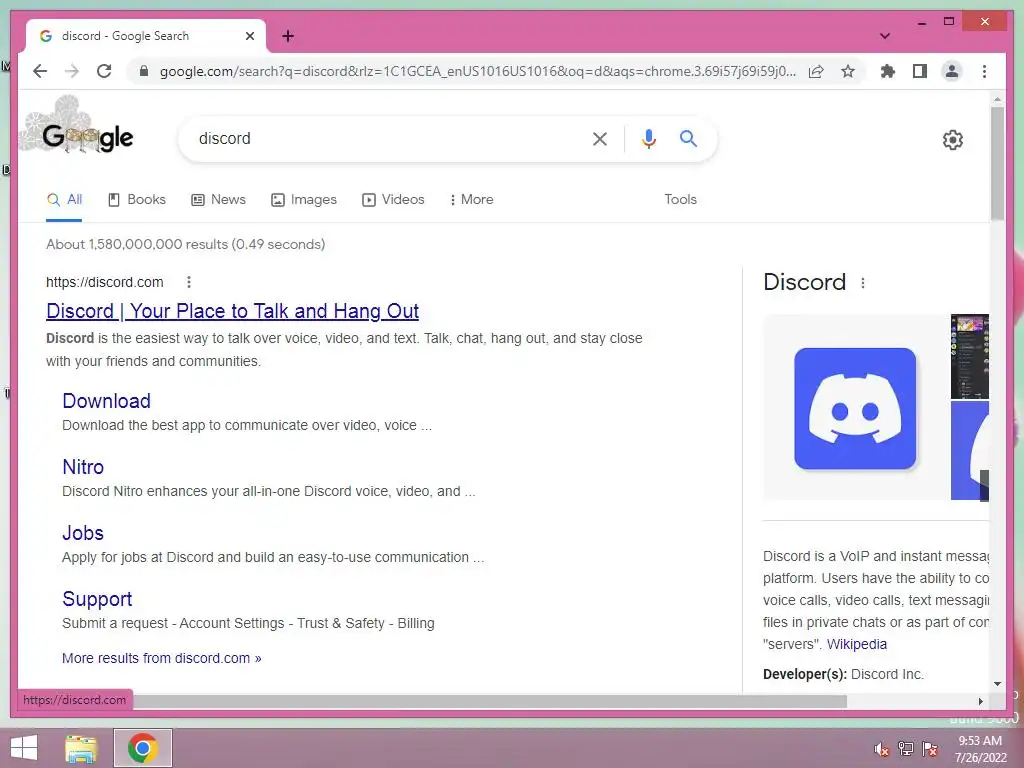Image resolution: width=1024 pixels, height=768 pixels.
Task: Switch to Images results
Action: pos(304,200)
